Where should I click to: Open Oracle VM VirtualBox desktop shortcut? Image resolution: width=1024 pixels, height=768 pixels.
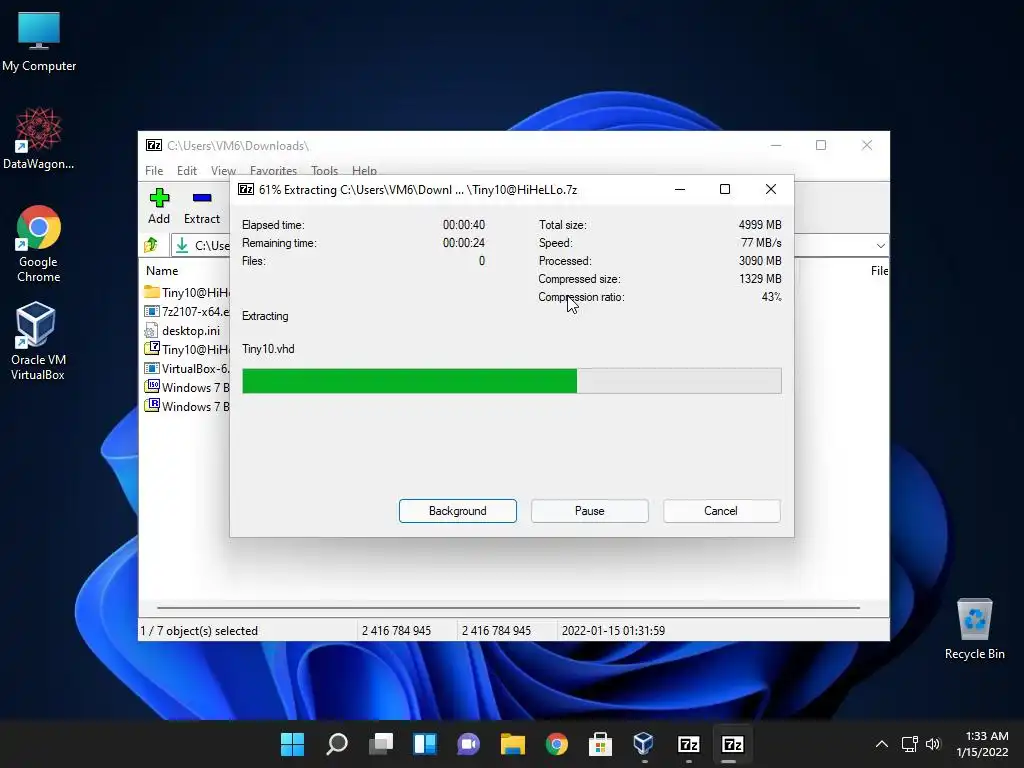coord(37,341)
